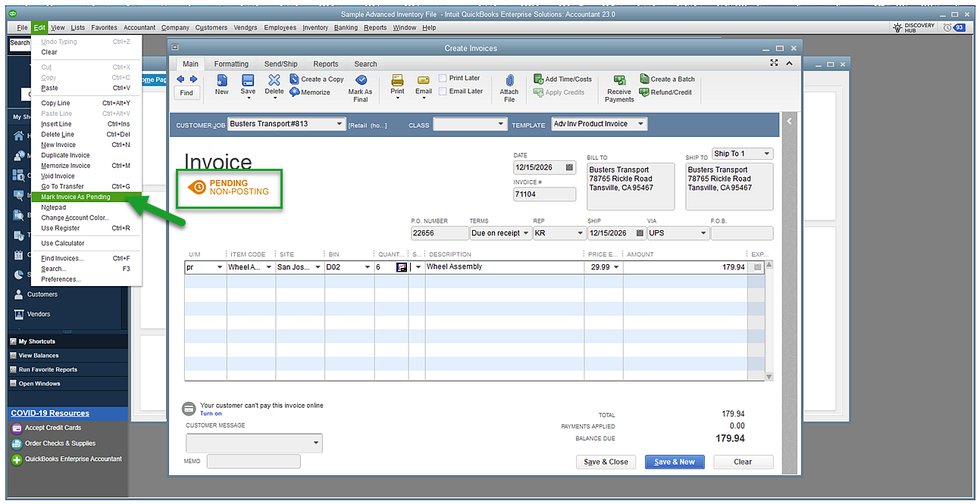The width and height of the screenshot is (980, 504).
Task: Switch to the Formatting tab
Action: [231, 64]
